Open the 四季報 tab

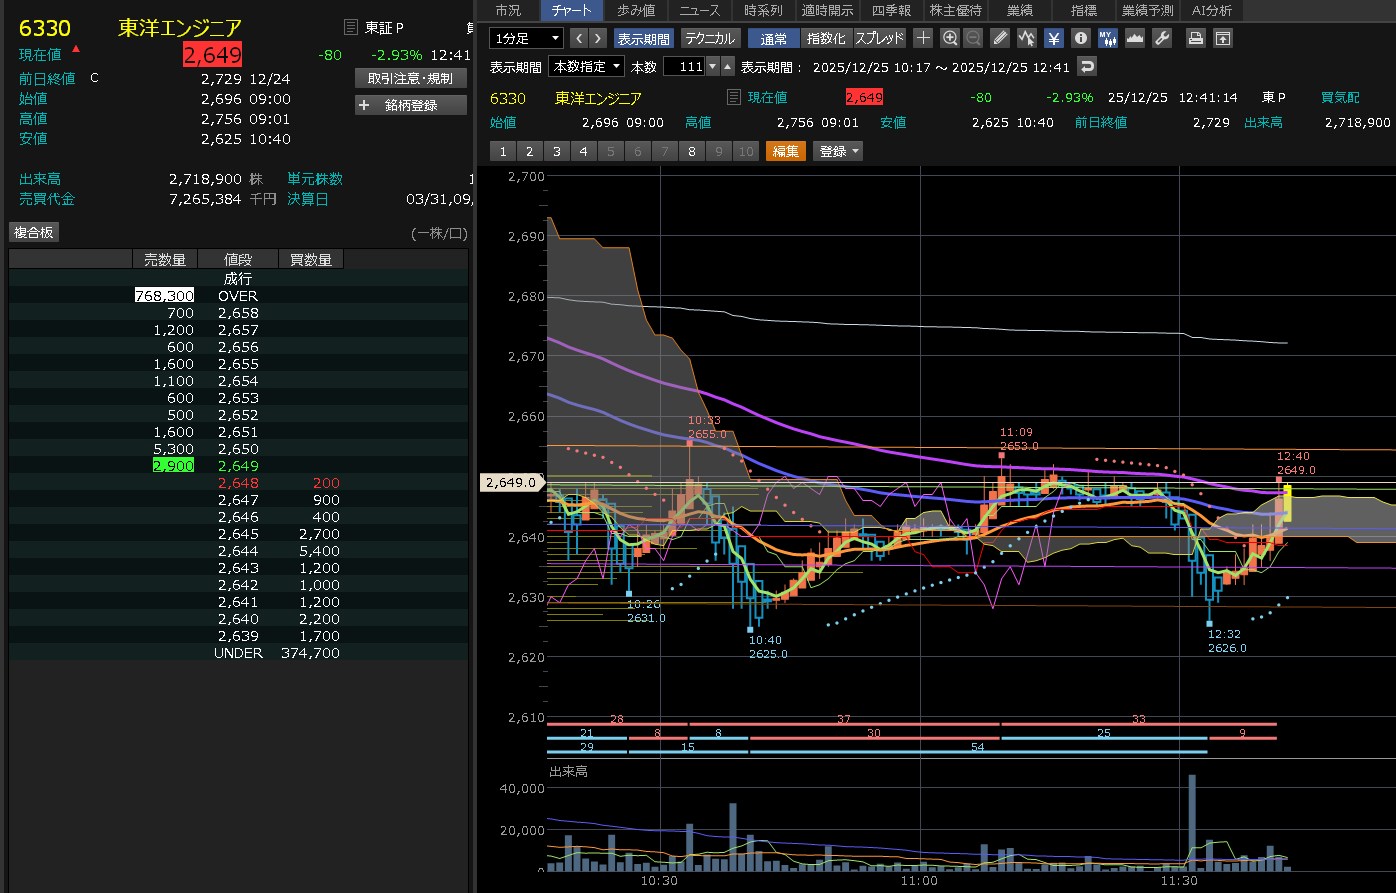point(891,11)
